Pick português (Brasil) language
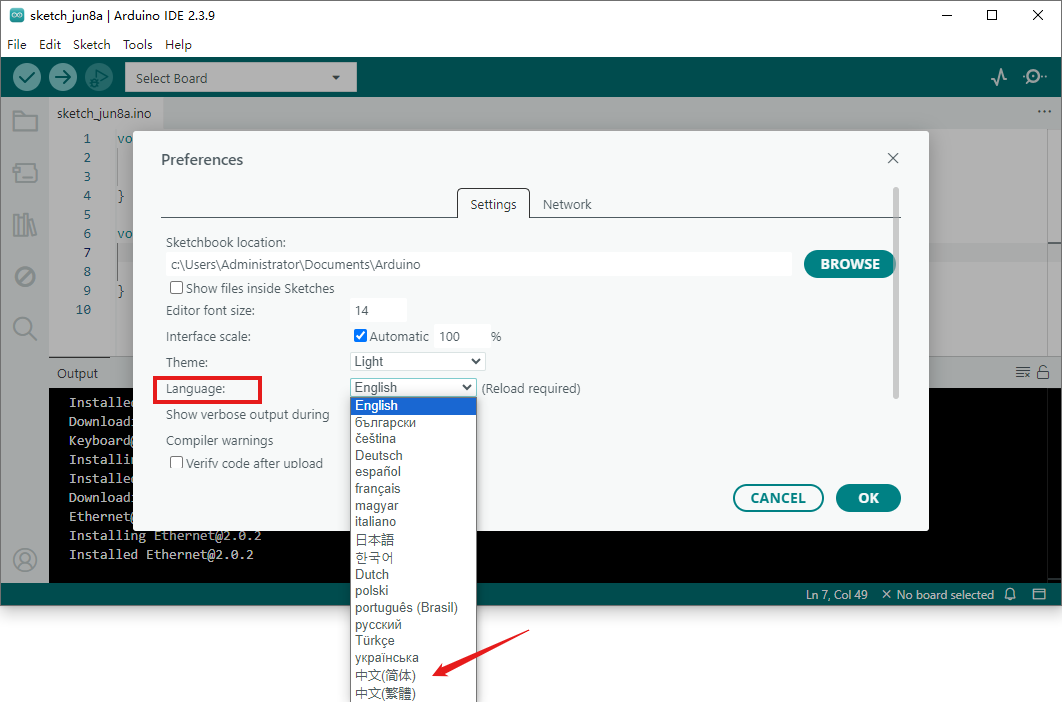Viewport: 1062px width, 702px height. pos(413,607)
